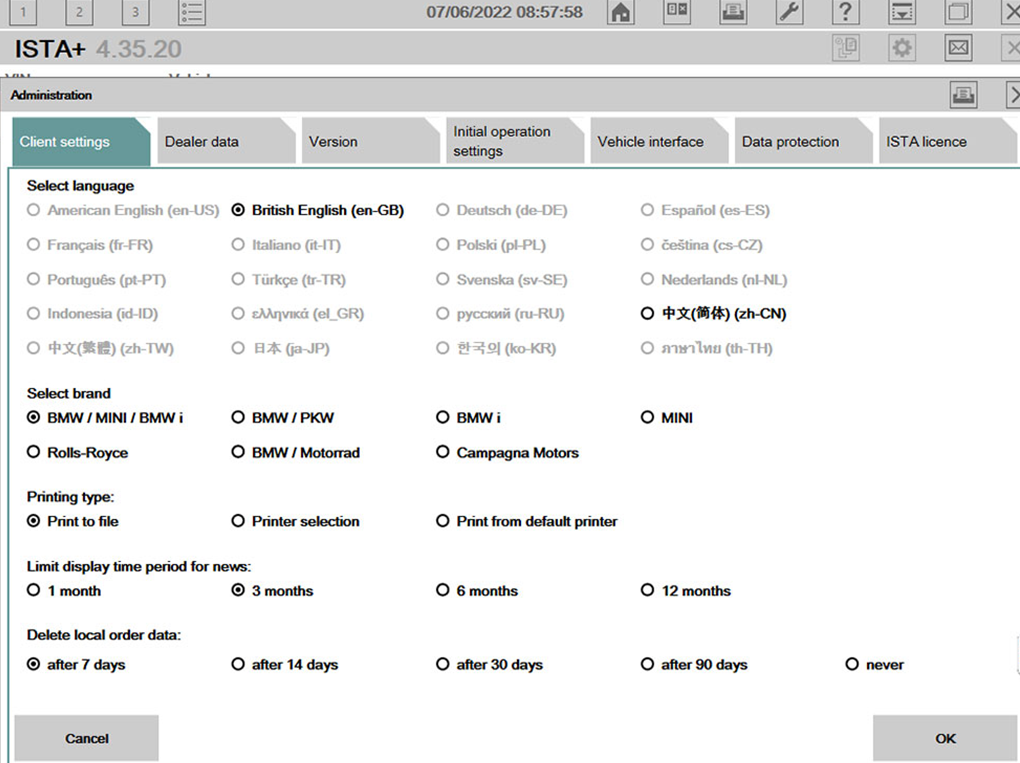Go to the Home screen via house icon
The width and height of the screenshot is (1020, 763).
[621, 12]
